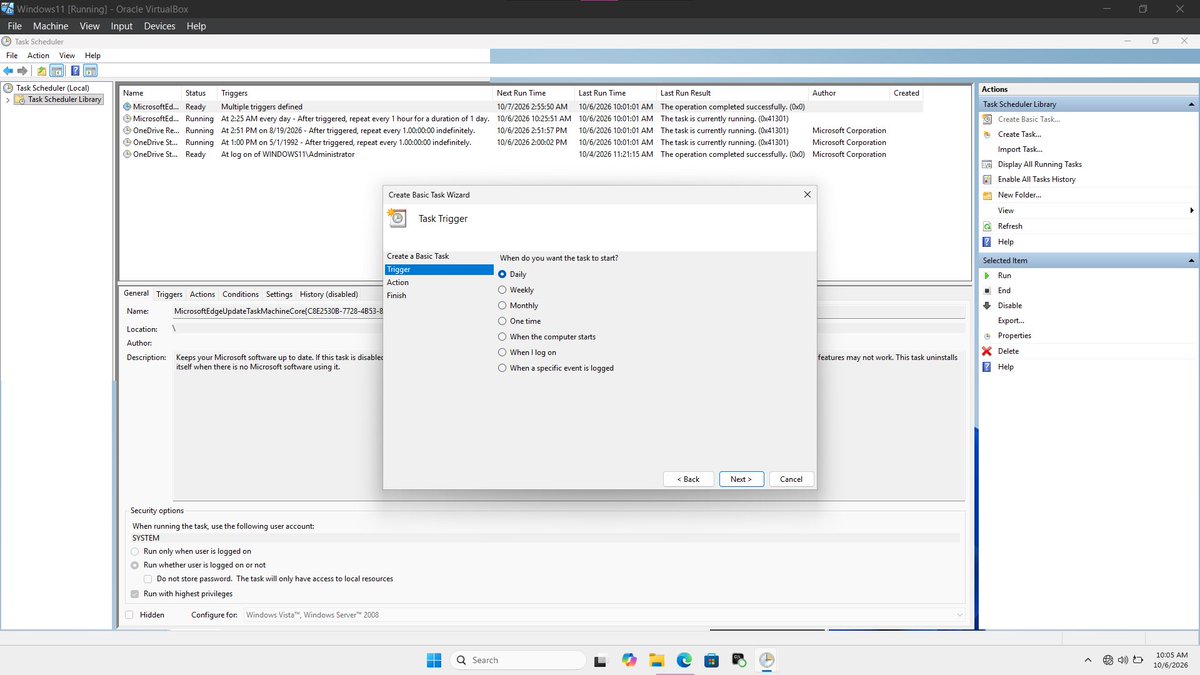1200x675 pixels.
Task: Click the Next button in wizard
Action: point(742,479)
